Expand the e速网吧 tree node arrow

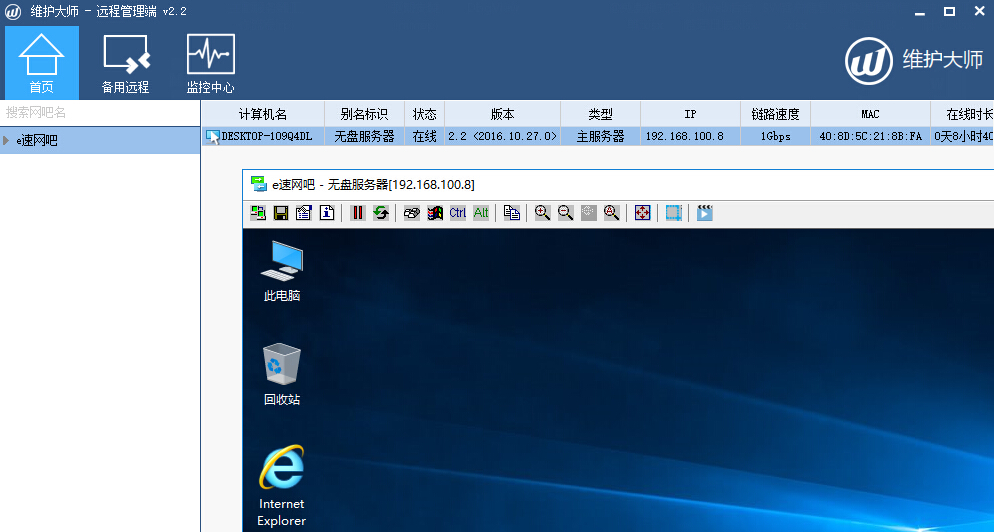pos(6,140)
